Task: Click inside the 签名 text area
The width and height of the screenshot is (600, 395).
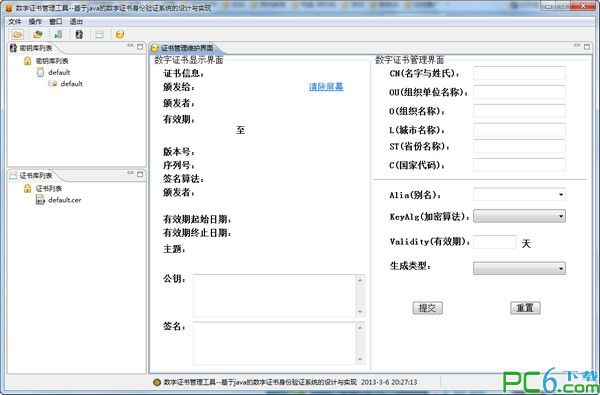Action: pyautogui.click(x=275, y=343)
